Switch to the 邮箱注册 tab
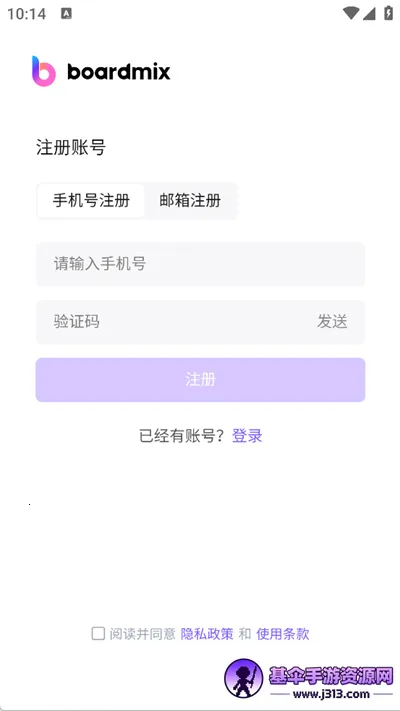The image size is (400, 711). pyautogui.click(x=190, y=200)
